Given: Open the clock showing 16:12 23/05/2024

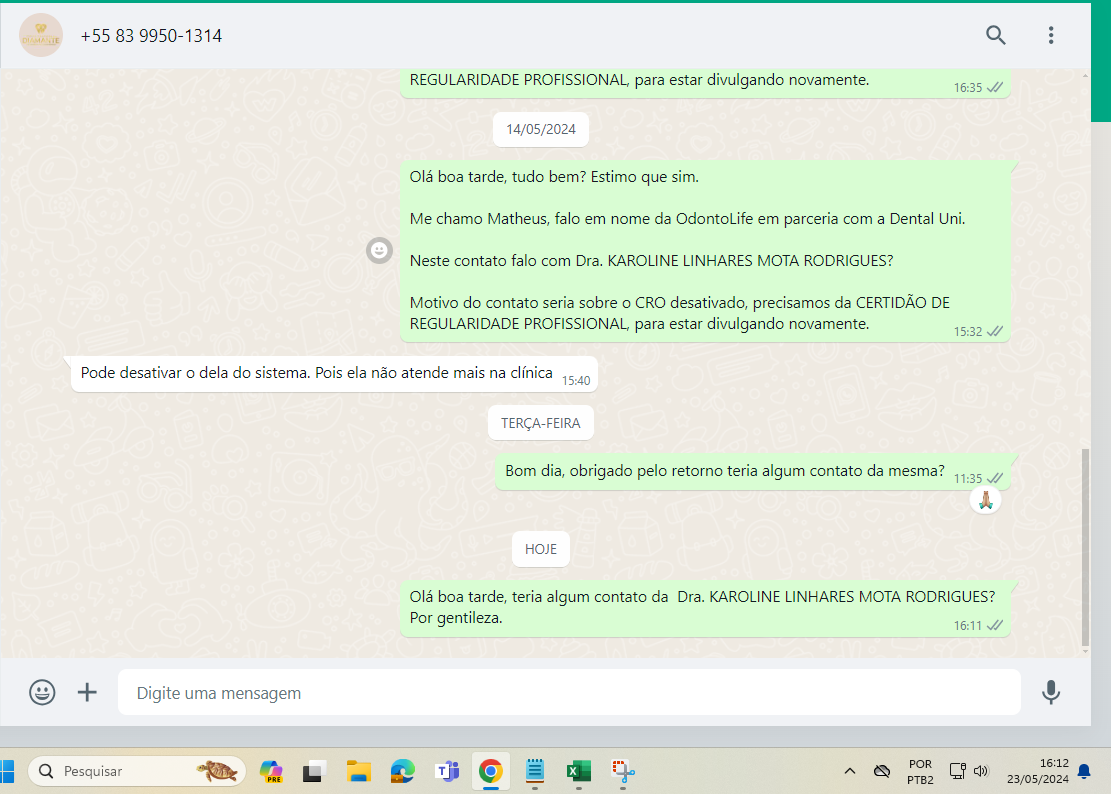Looking at the screenshot, I should [x=1037, y=771].
